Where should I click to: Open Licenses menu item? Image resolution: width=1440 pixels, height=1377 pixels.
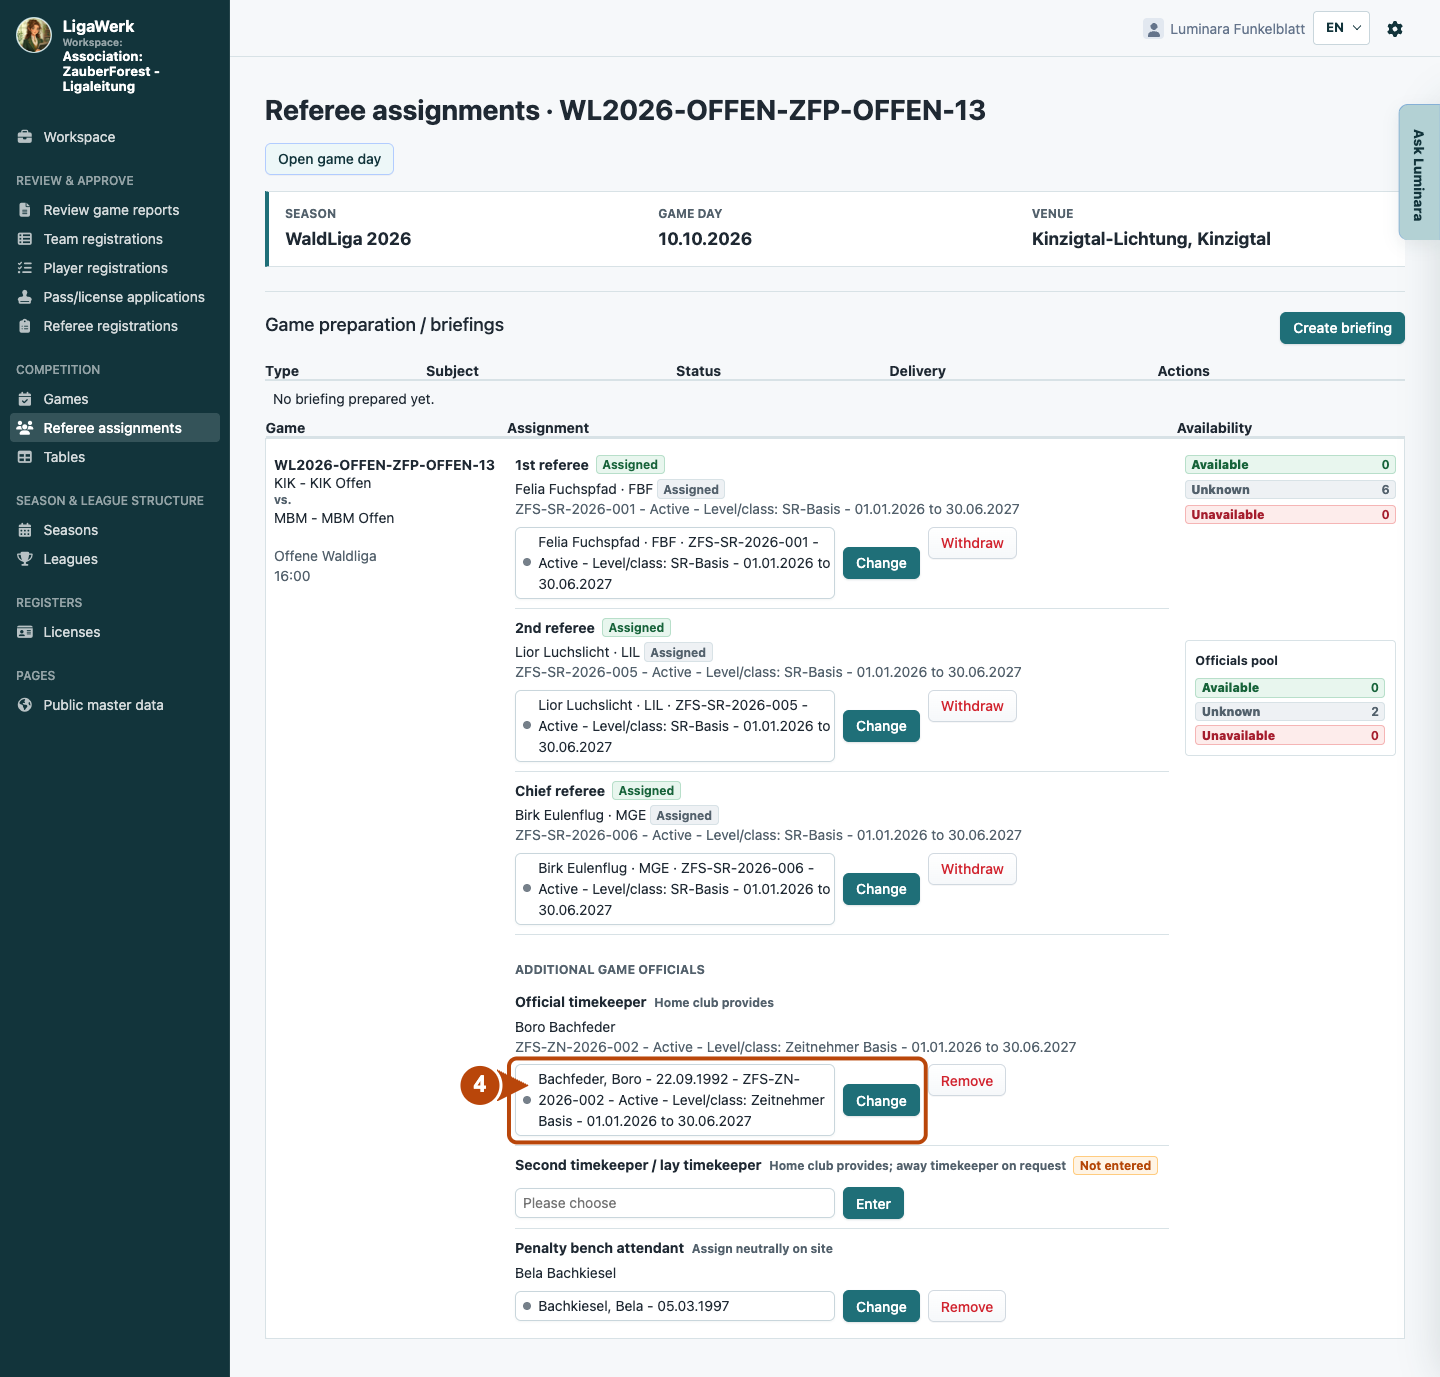pyautogui.click(x=115, y=632)
